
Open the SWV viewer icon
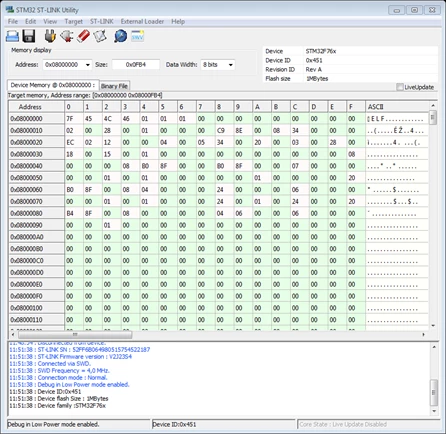tap(137, 36)
